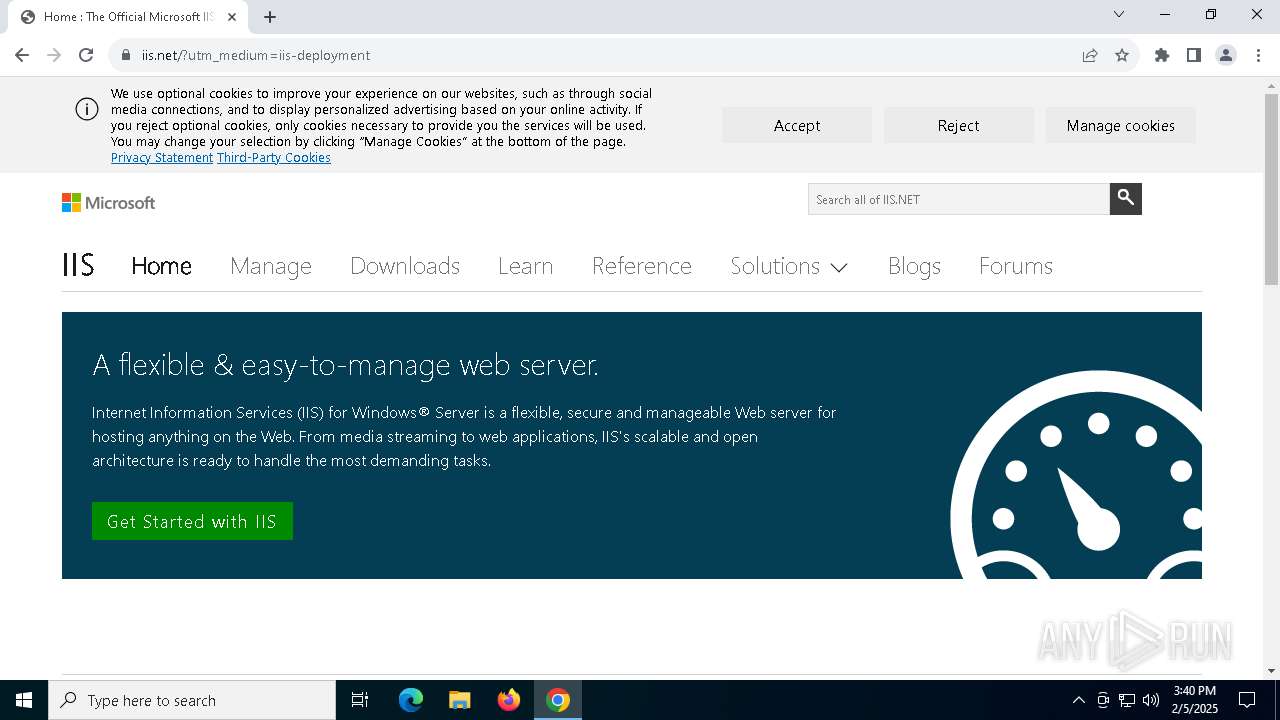
Task: Click the Microsoft logo
Action: point(109,203)
